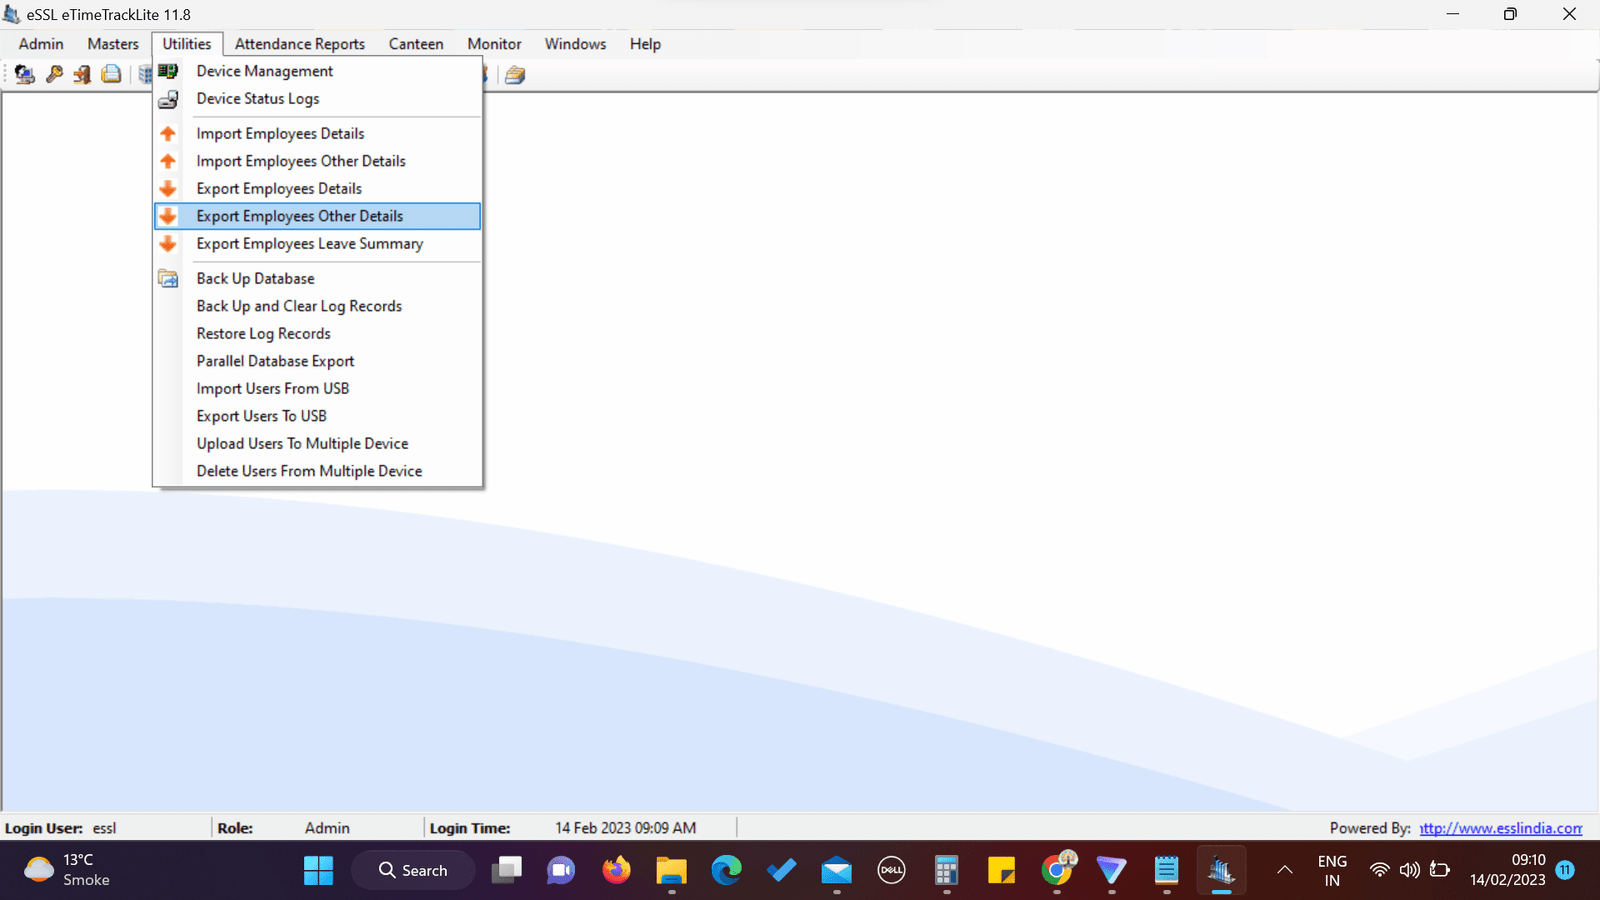Open Firefox from the taskbar
Image resolution: width=1600 pixels, height=900 pixels.
(616, 870)
